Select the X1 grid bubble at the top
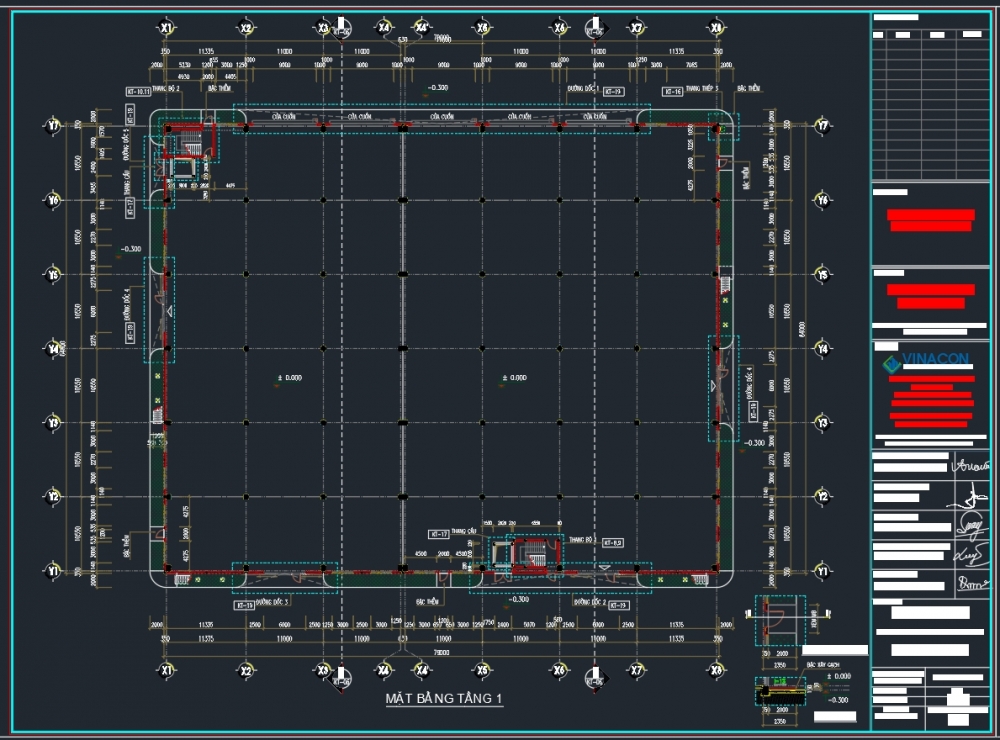Screen dimensions: 1000x740 [167, 28]
